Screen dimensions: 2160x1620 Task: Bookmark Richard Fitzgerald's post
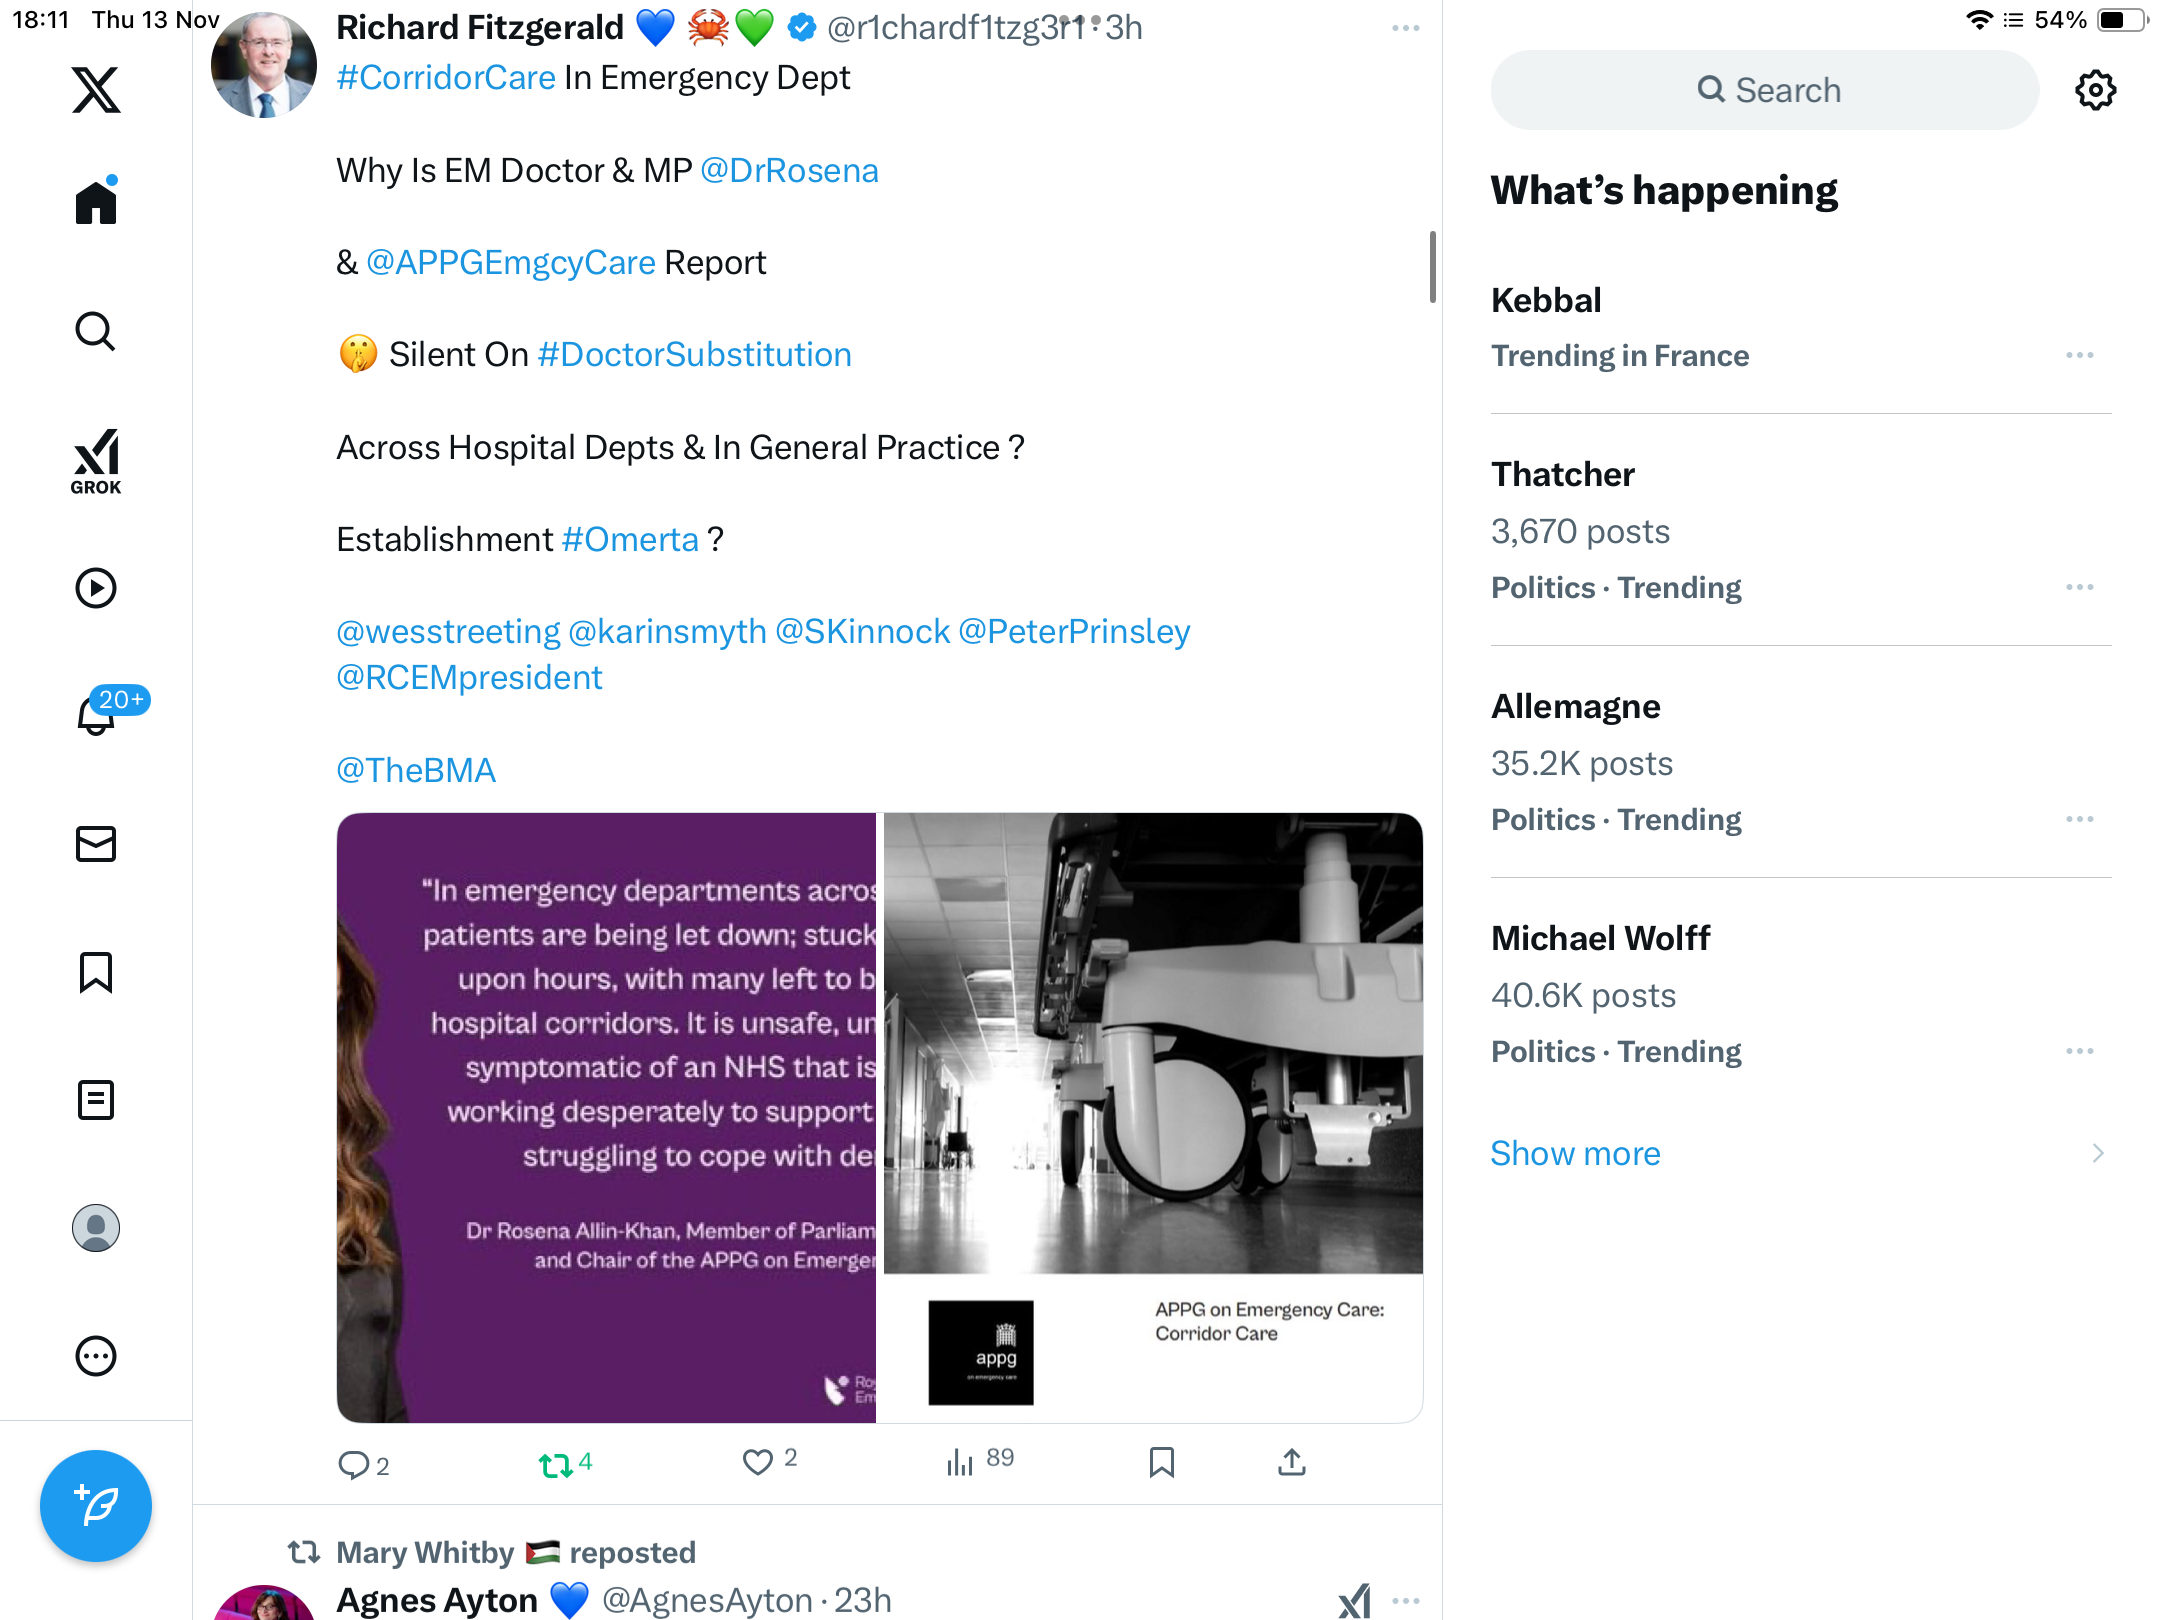[x=1161, y=1462]
